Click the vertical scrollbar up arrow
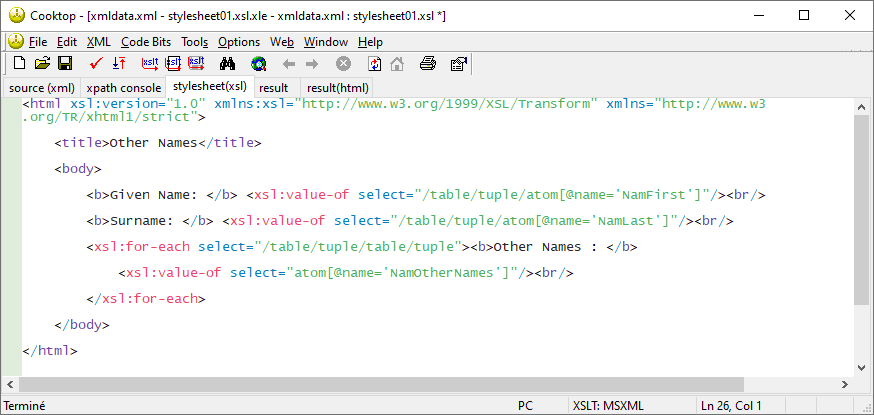 [x=861, y=107]
